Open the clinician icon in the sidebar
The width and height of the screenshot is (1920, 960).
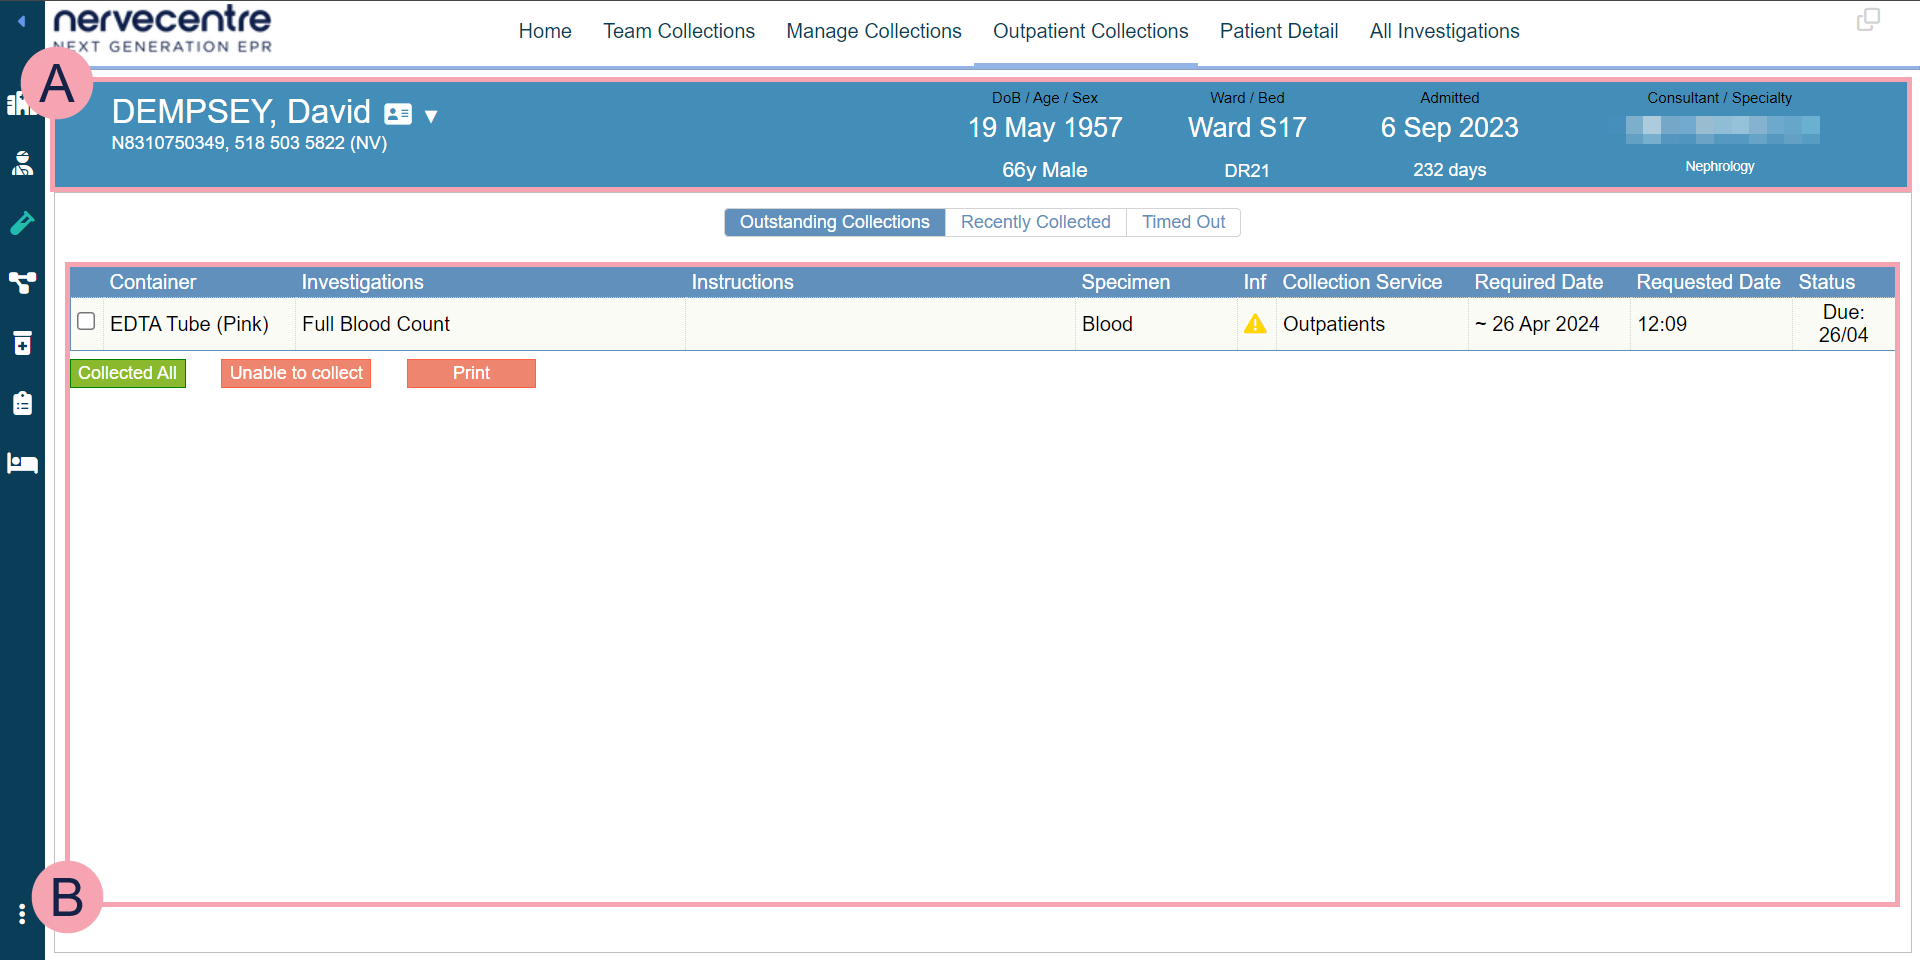(x=22, y=163)
